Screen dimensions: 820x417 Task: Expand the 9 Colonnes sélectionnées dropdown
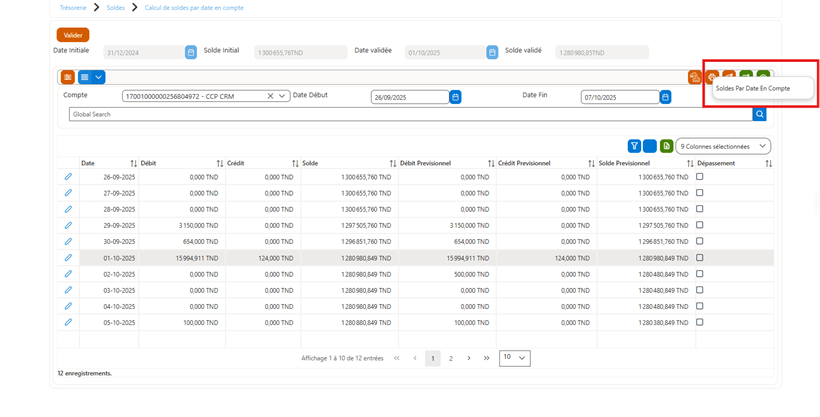coord(723,146)
